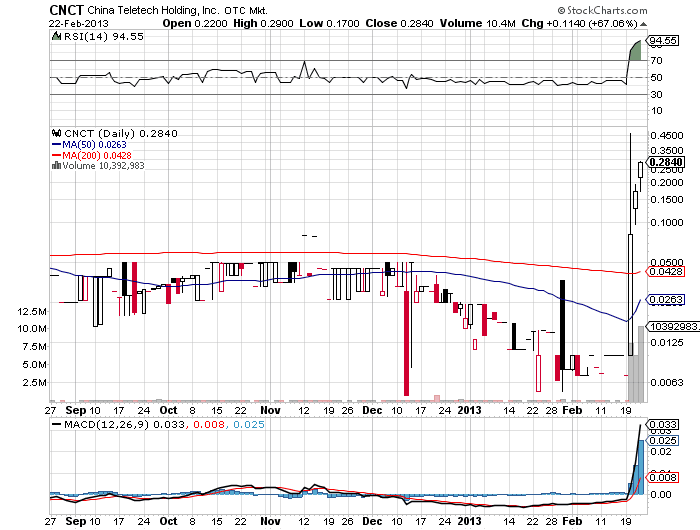The width and height of the screenshot is (700, 530).
Task: Click the 2013 label on price chart axis
Action: (470, 410)
